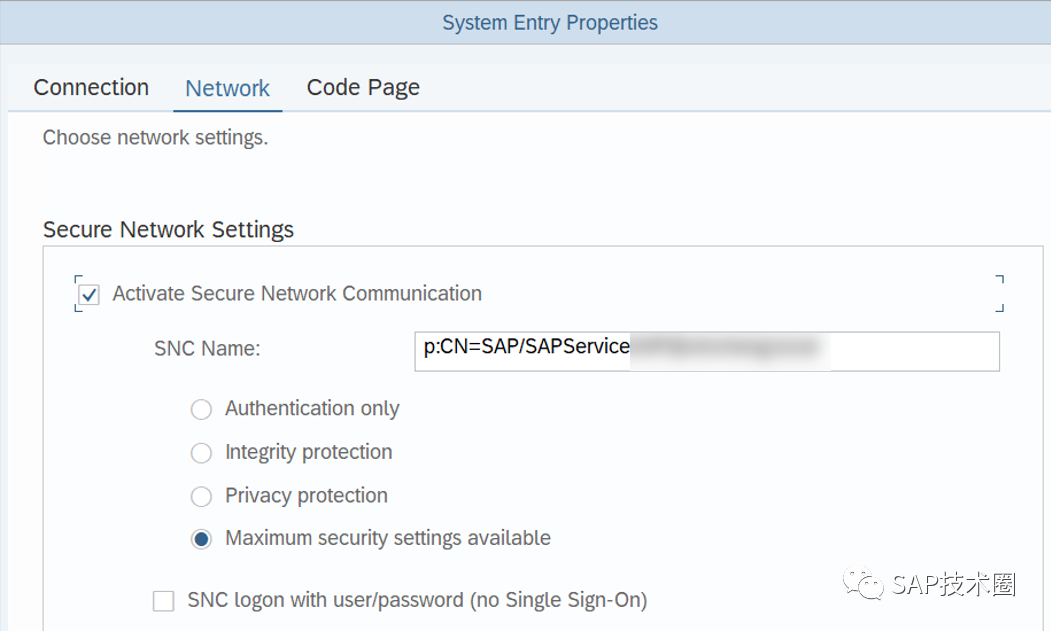This screenshot has width=1051, height=631.
Task: Open the Code Page tab
Action: 363,88
